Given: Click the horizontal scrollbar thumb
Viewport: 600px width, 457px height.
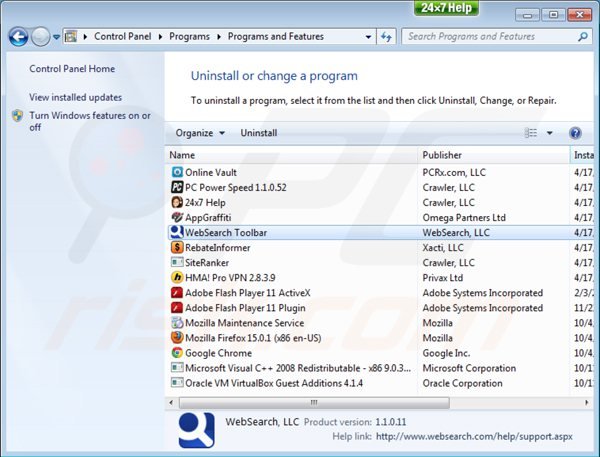Looking at the screenshot, I should click(314, 403).
